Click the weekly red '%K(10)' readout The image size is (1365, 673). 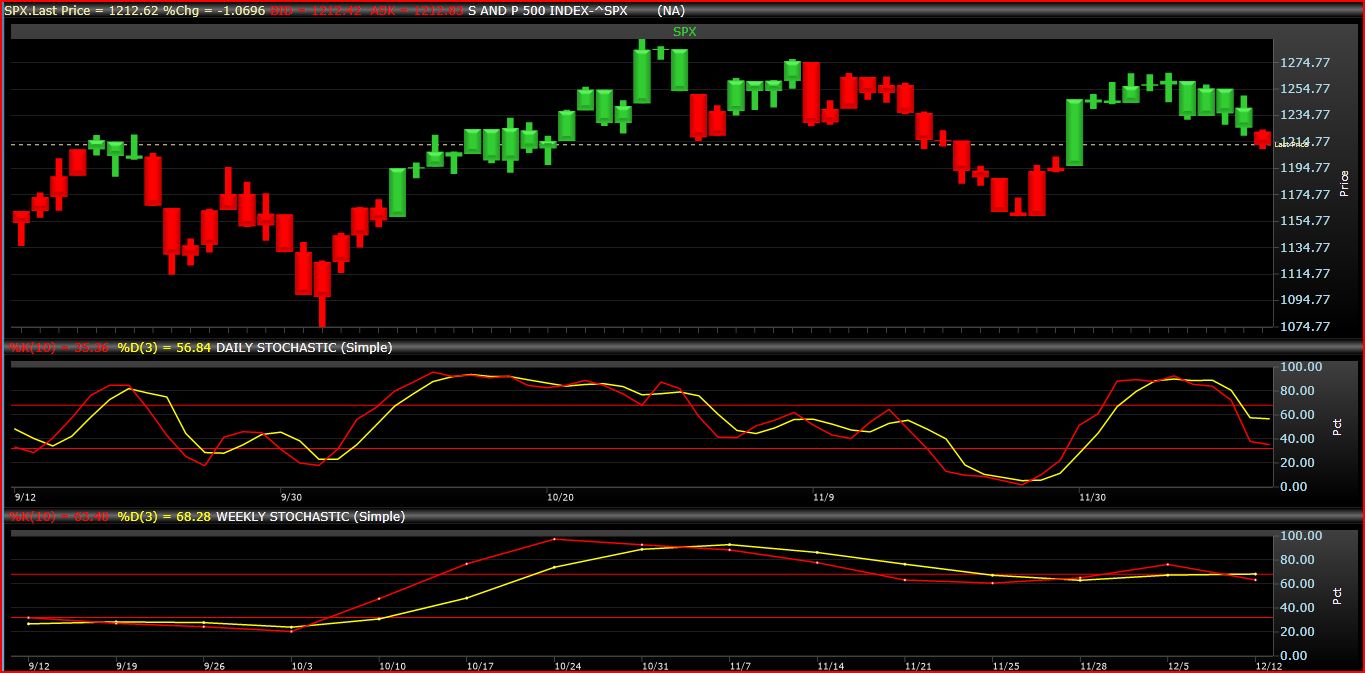point(58,517)
